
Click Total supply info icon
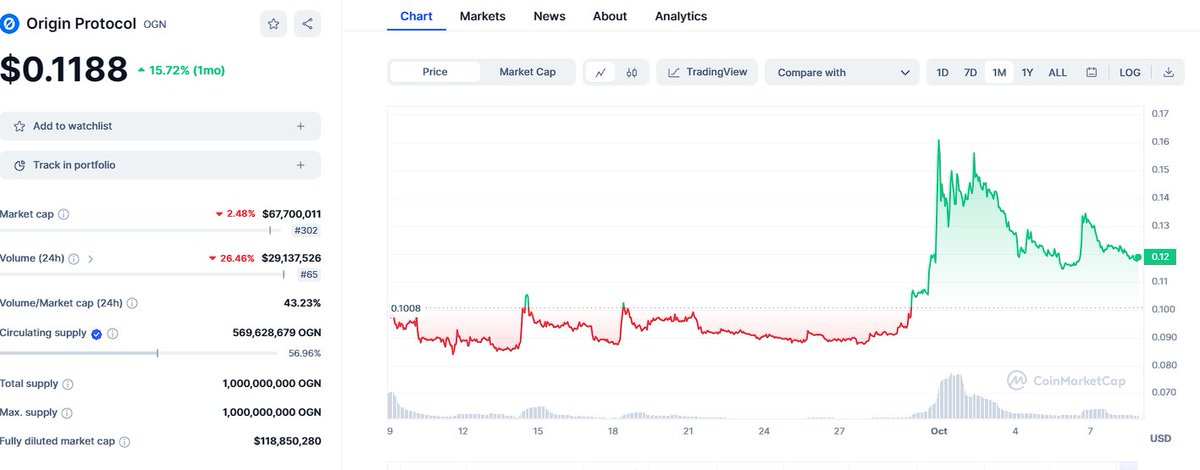[x=68, y=384]
